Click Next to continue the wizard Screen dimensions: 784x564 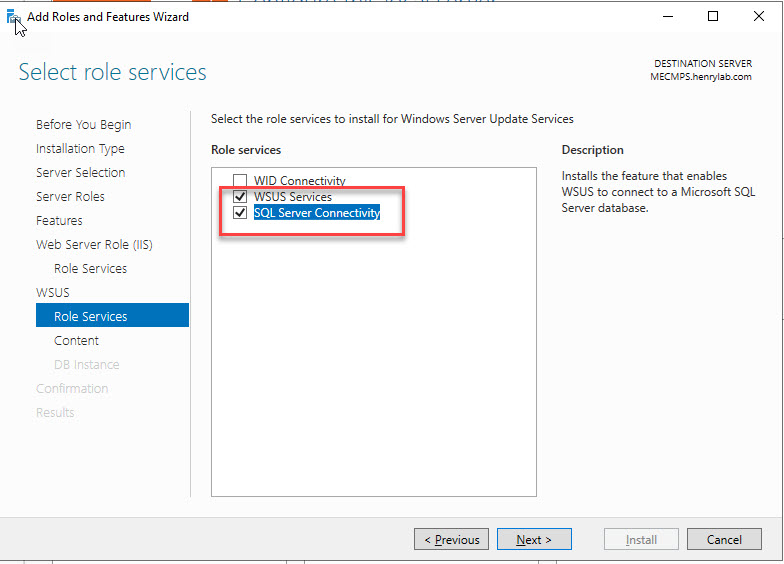533,540
